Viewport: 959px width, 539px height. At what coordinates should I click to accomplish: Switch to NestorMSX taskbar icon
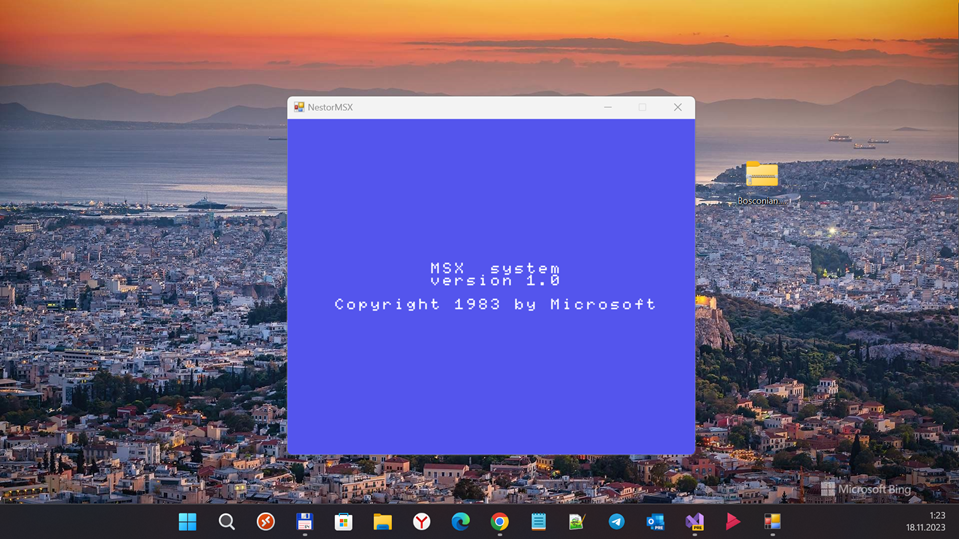coord(772,521)
